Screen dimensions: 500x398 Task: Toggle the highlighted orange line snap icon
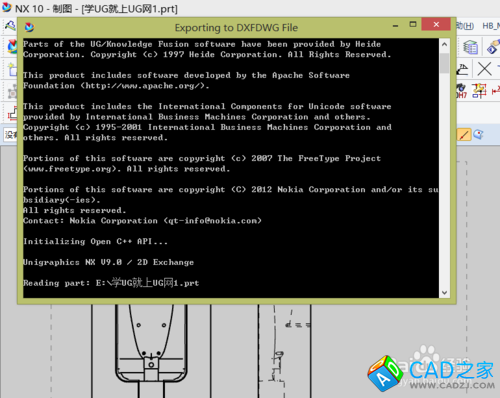tap(464, 135)
